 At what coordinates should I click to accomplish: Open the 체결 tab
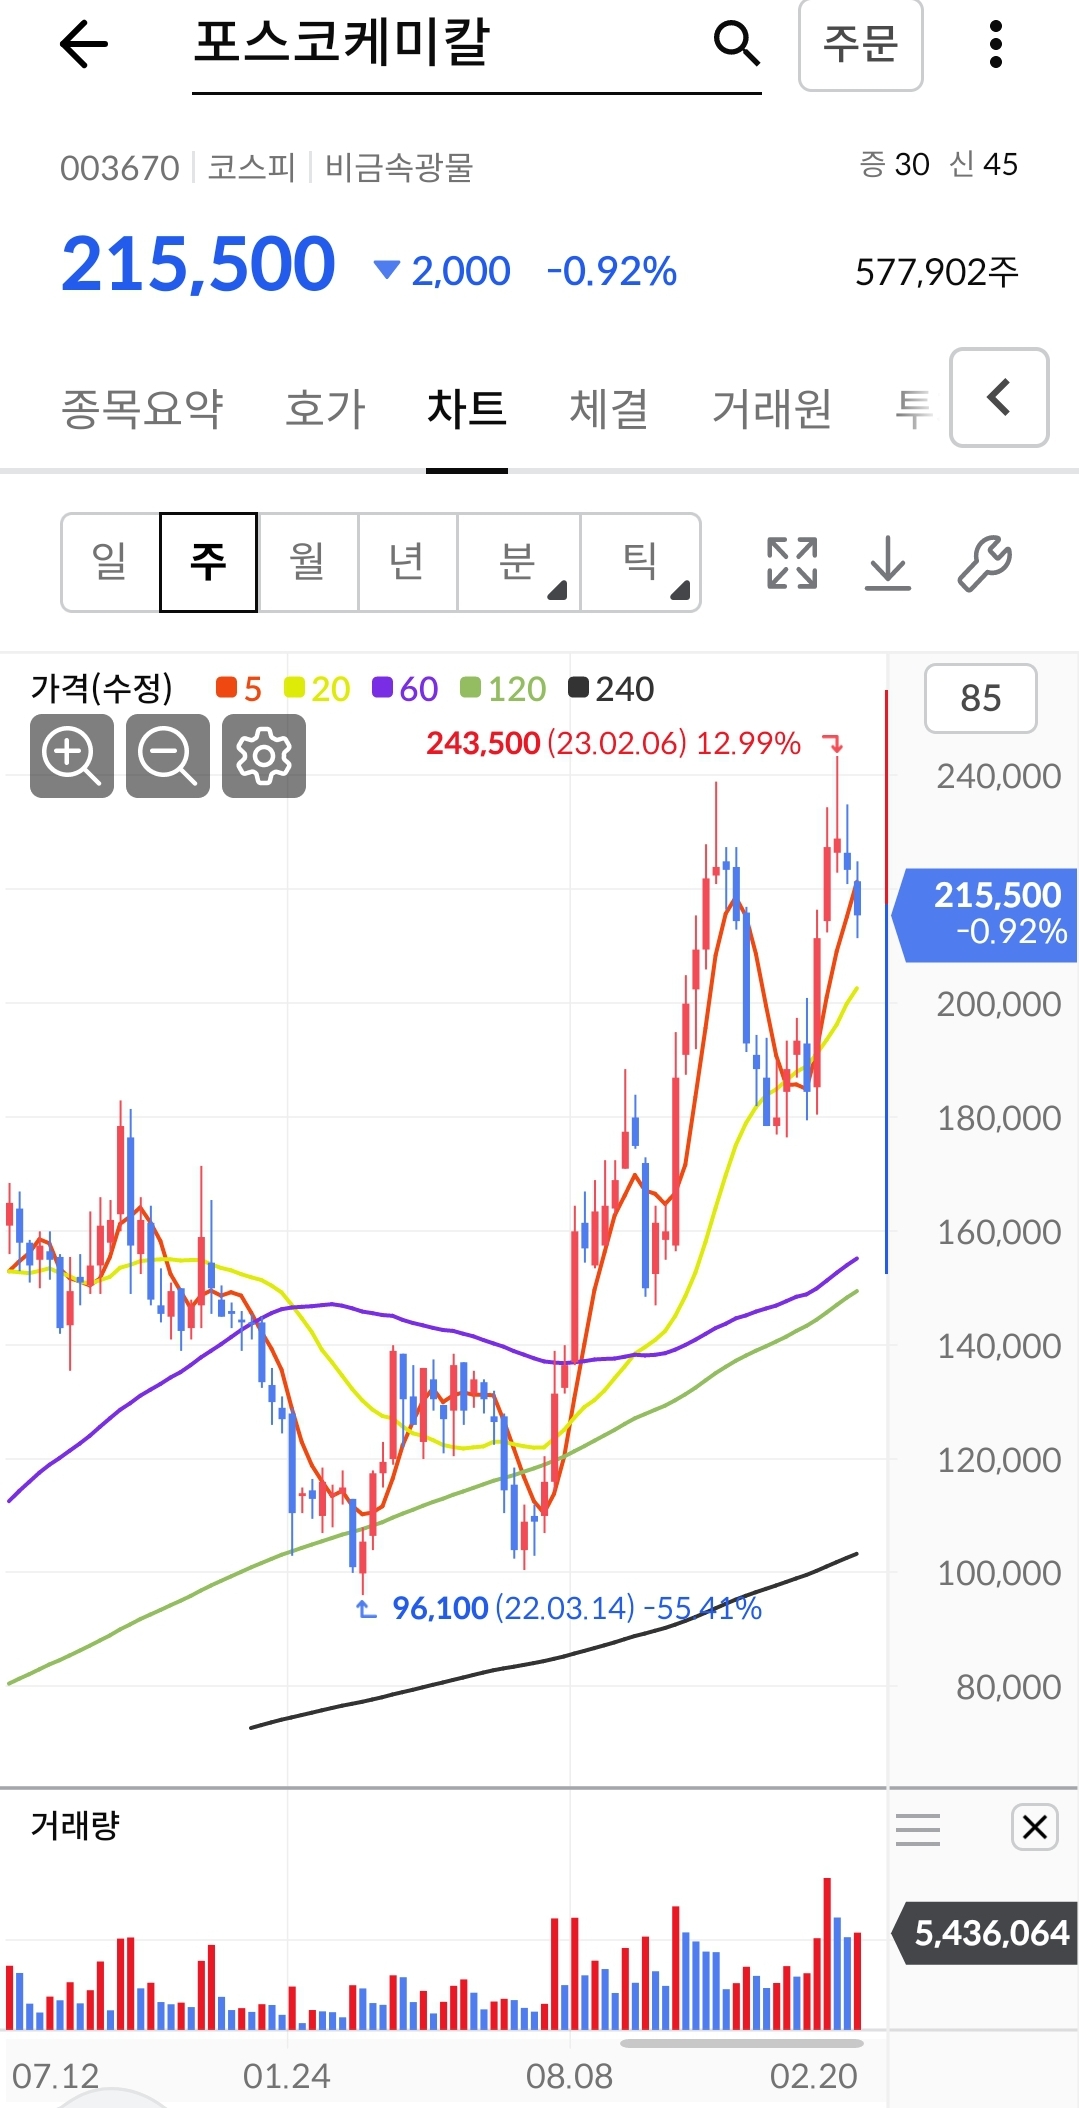[x=609, y=409]
